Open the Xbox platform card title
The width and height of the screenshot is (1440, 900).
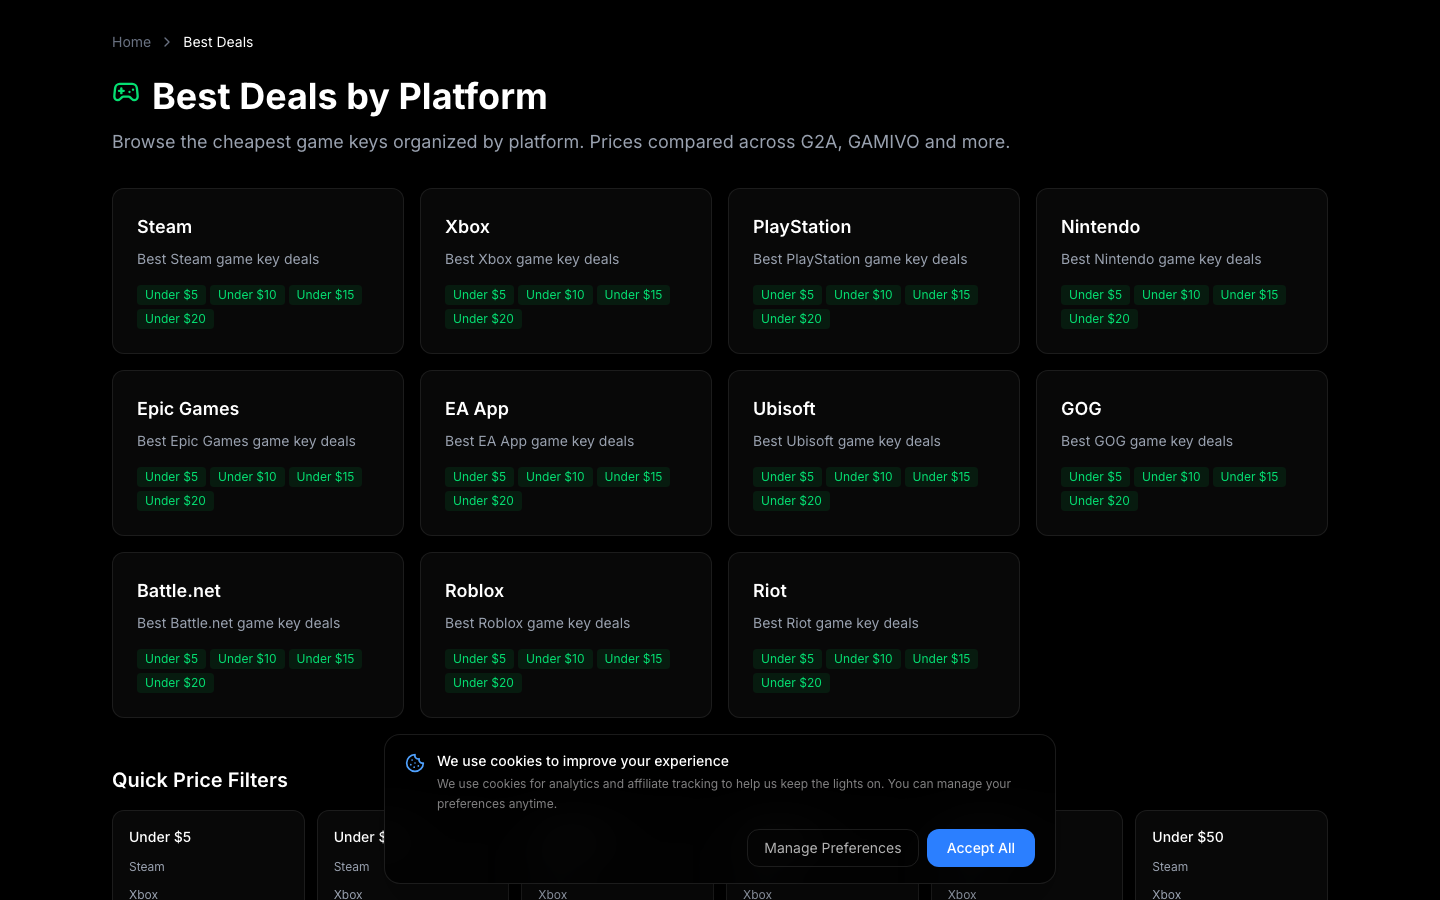[x=467, y=227]
